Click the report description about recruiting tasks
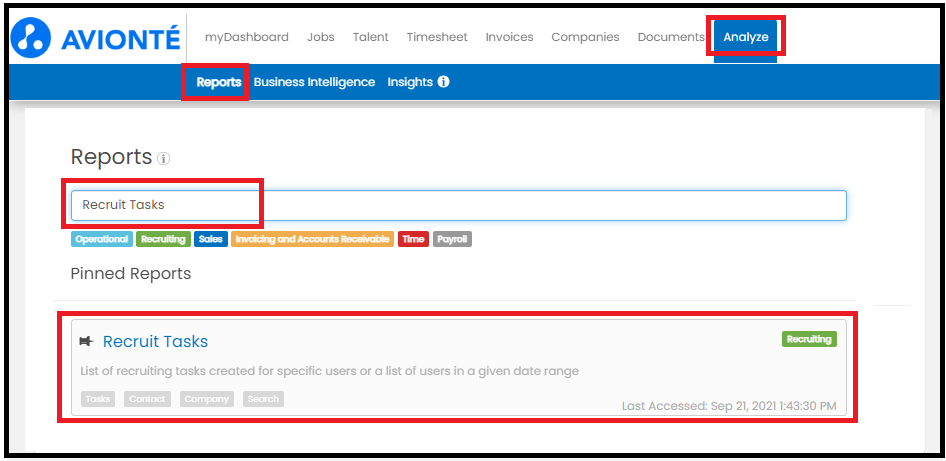This screenshot has width=946, height=461. (329, 371)
